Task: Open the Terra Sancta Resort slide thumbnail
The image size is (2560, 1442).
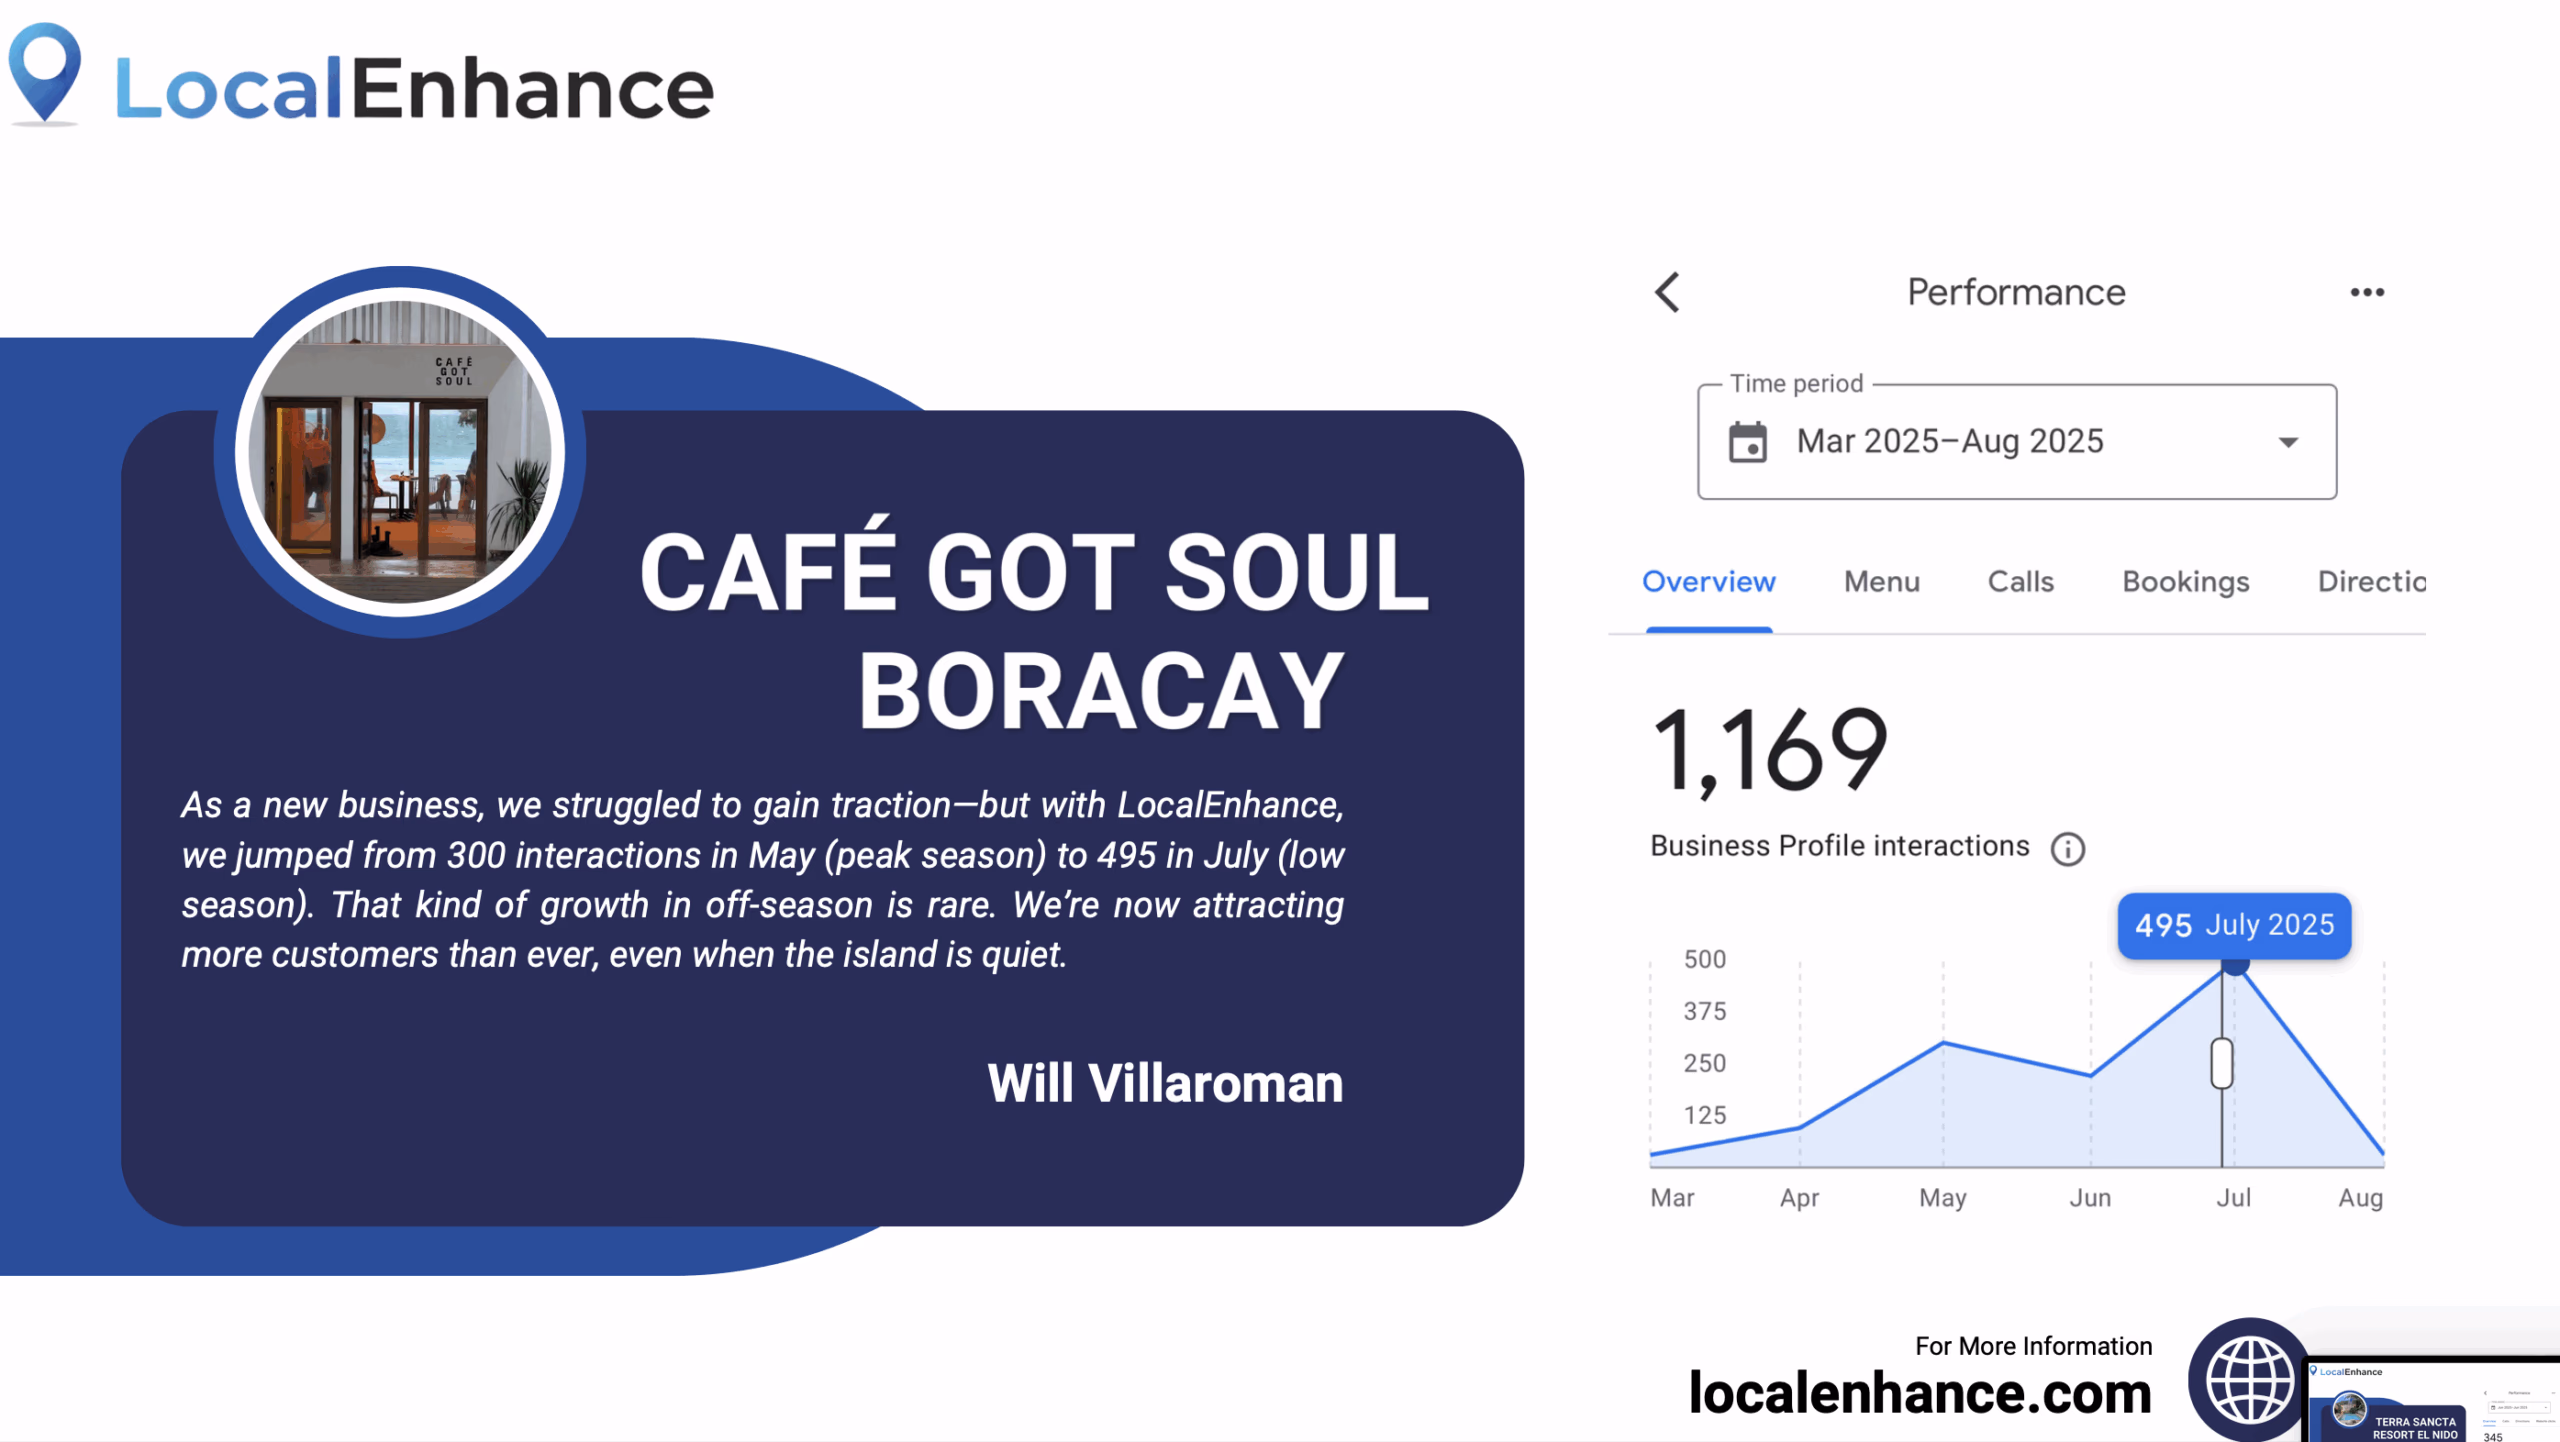Action: click(2432, 1400)
